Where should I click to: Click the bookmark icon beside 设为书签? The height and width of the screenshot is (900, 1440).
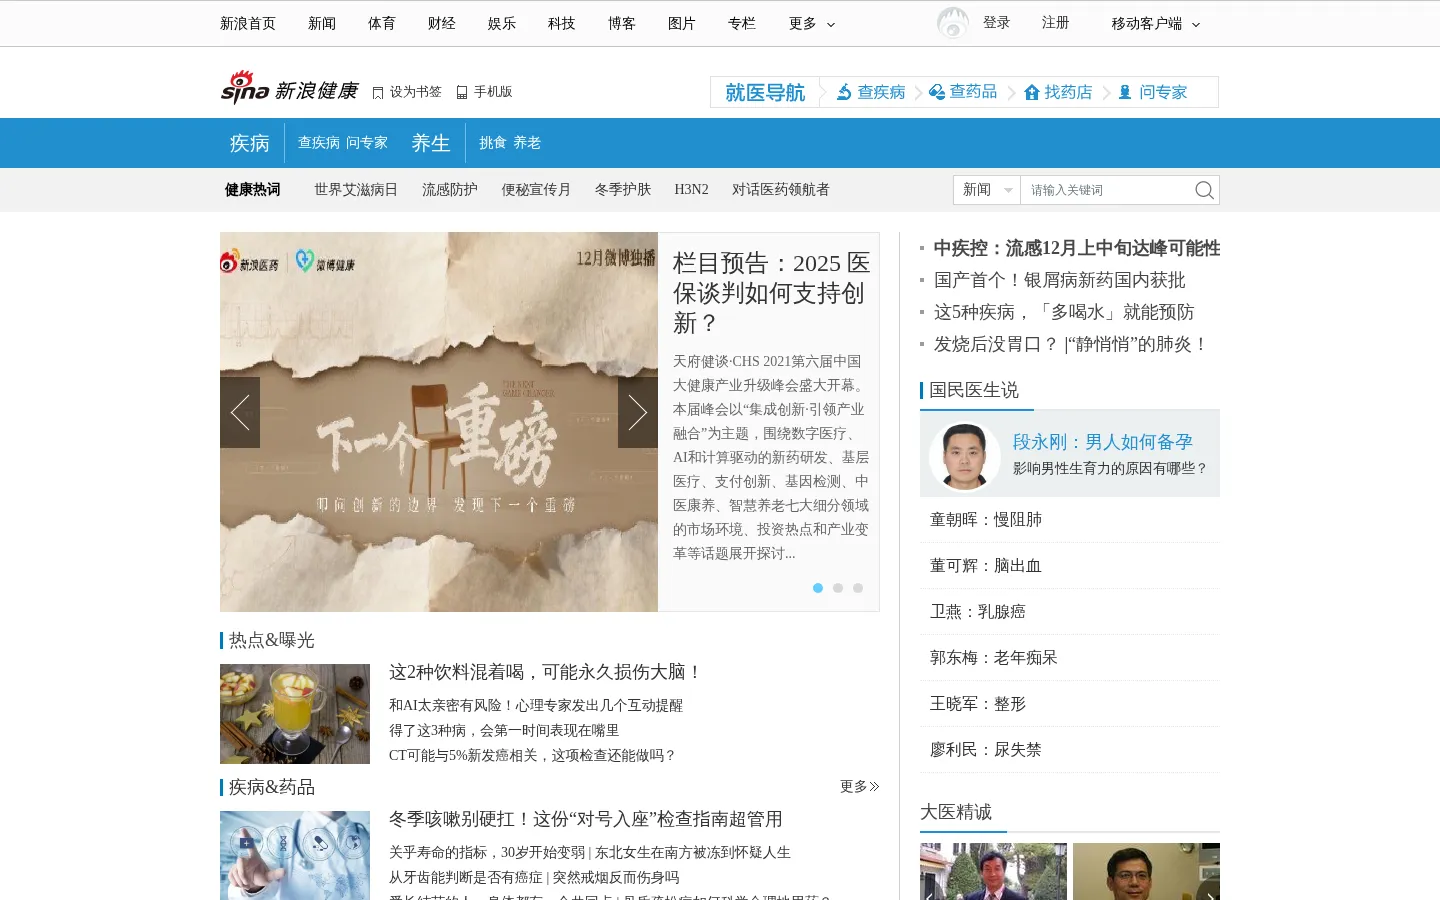pyautogui.click(x=378, y=92)
